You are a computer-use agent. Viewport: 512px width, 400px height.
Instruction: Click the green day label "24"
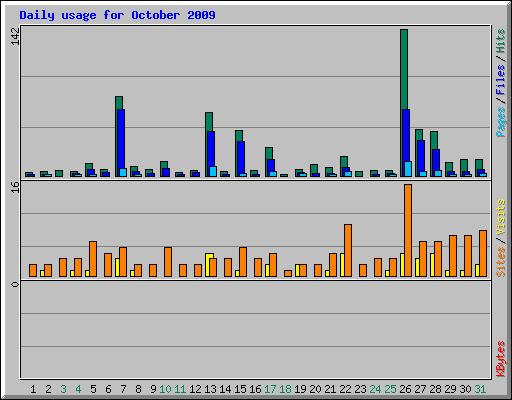point(375,389)
